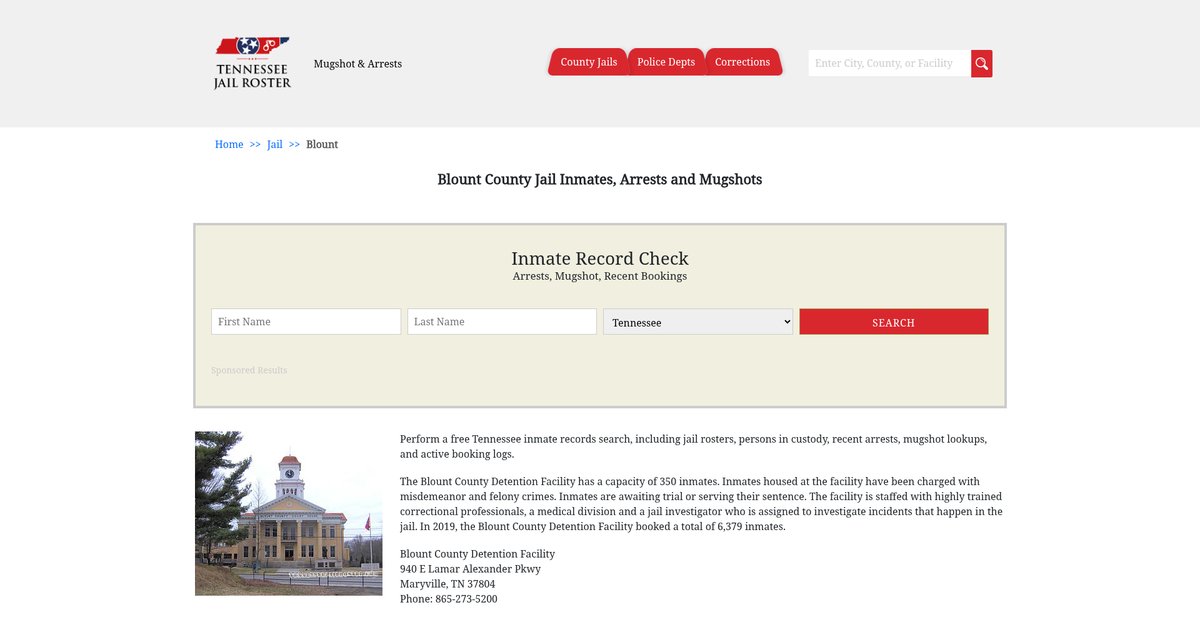Viewport: 1200px width, 620px height.
Task: Focus the city, county, or facility search box
Action: (889, 63)
